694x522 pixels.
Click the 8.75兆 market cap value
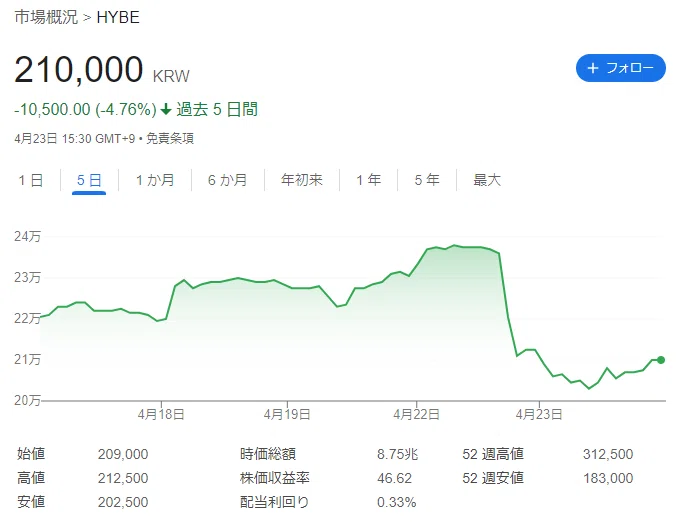point(397,454)
